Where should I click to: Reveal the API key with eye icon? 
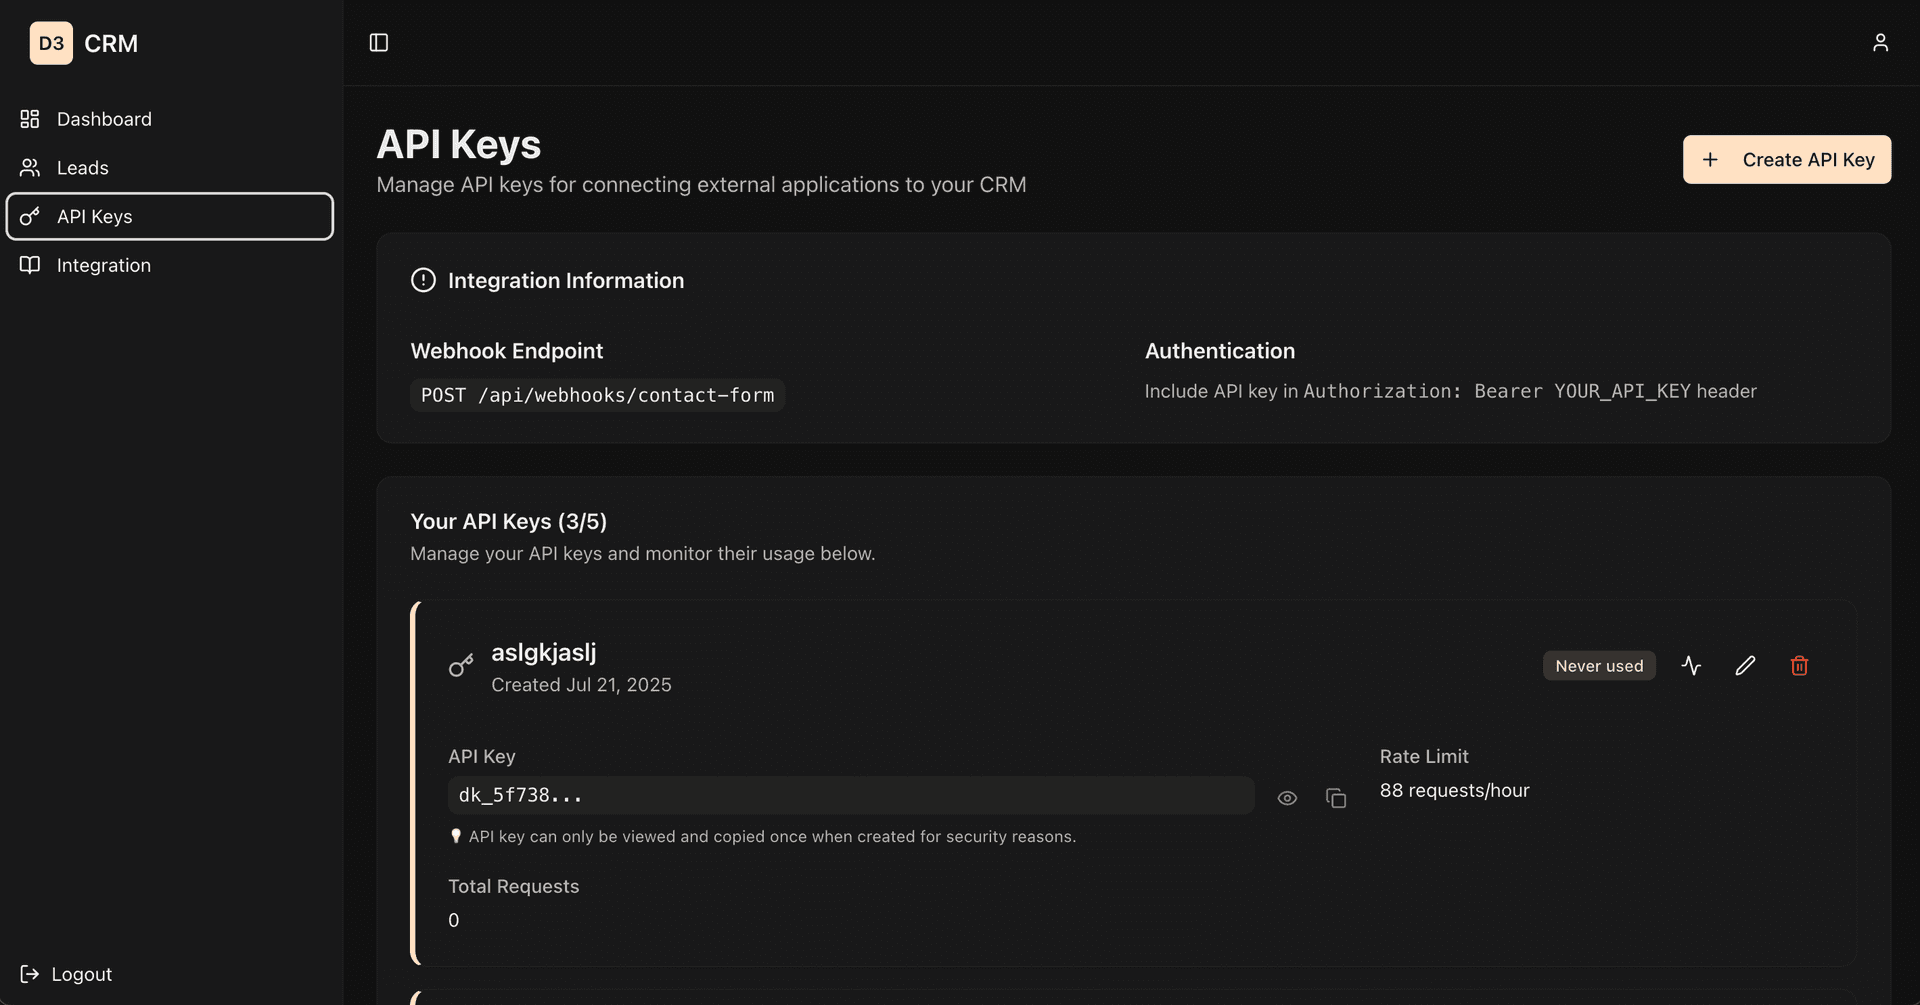(x=1287, y=798)
